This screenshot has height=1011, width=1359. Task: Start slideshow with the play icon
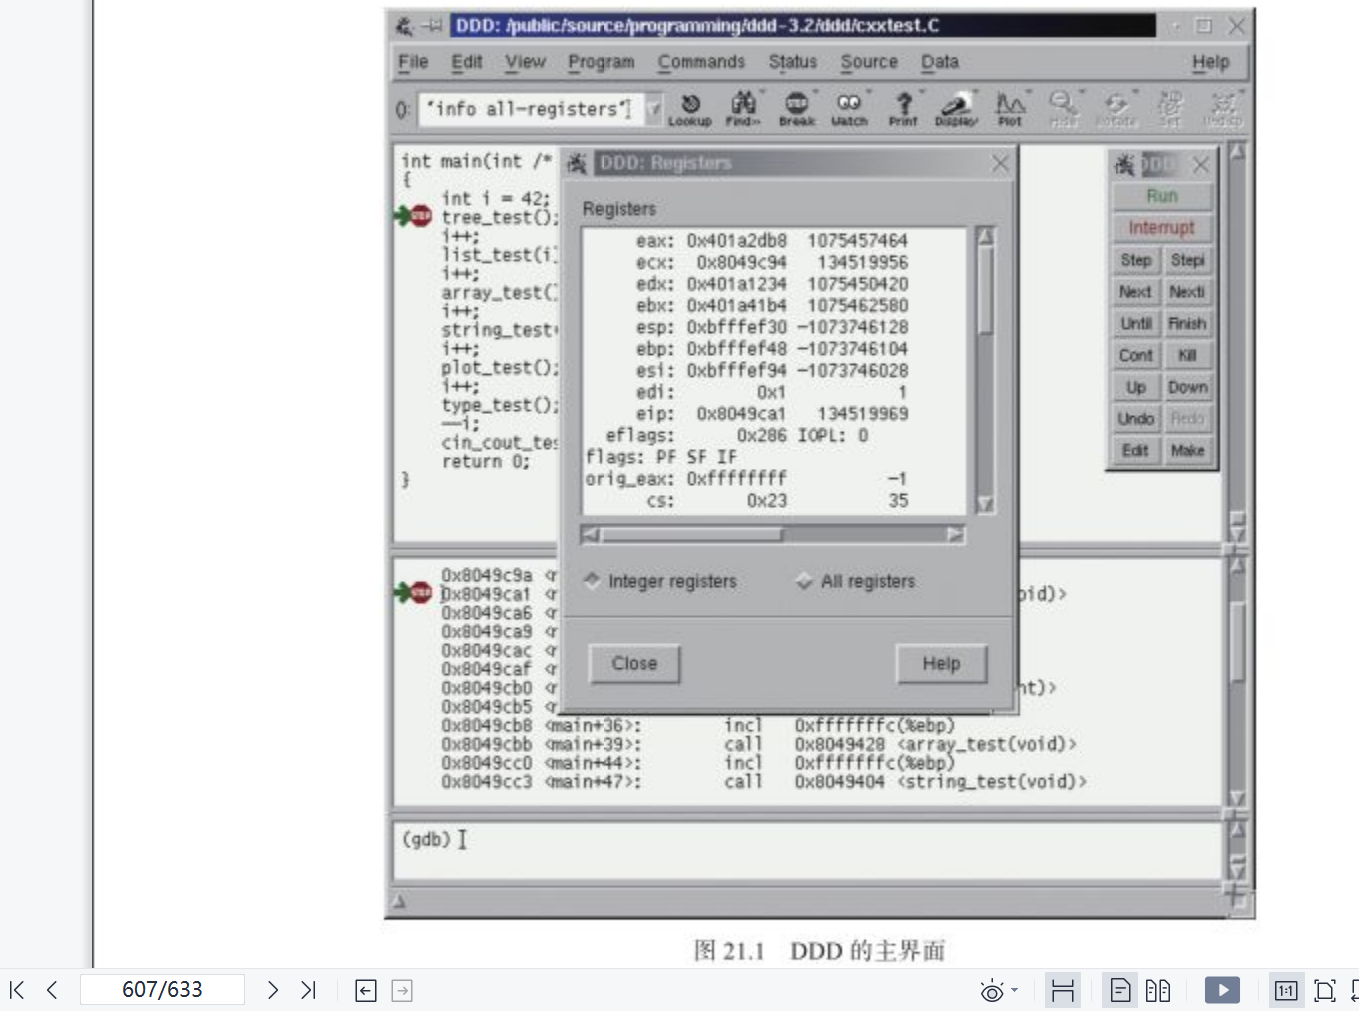[x=1222, y=990]
